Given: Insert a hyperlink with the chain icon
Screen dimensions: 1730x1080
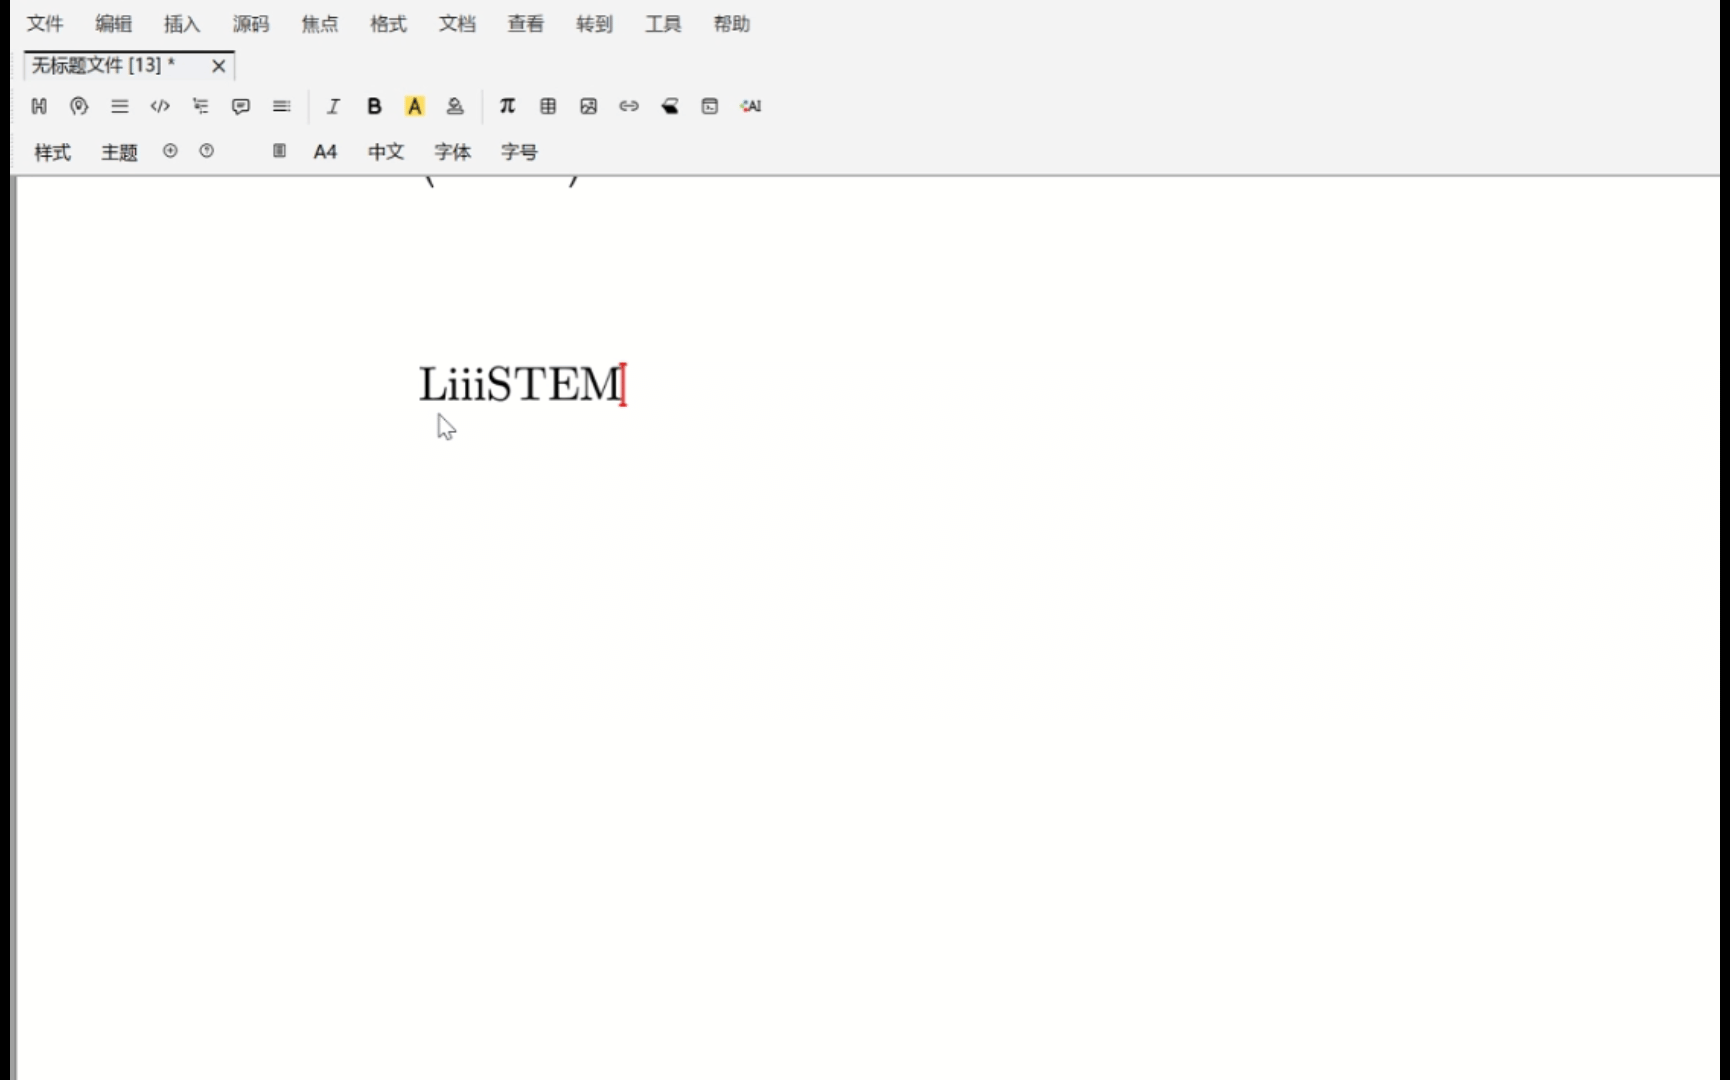Looking at the screenshot, I should point(628,106).
